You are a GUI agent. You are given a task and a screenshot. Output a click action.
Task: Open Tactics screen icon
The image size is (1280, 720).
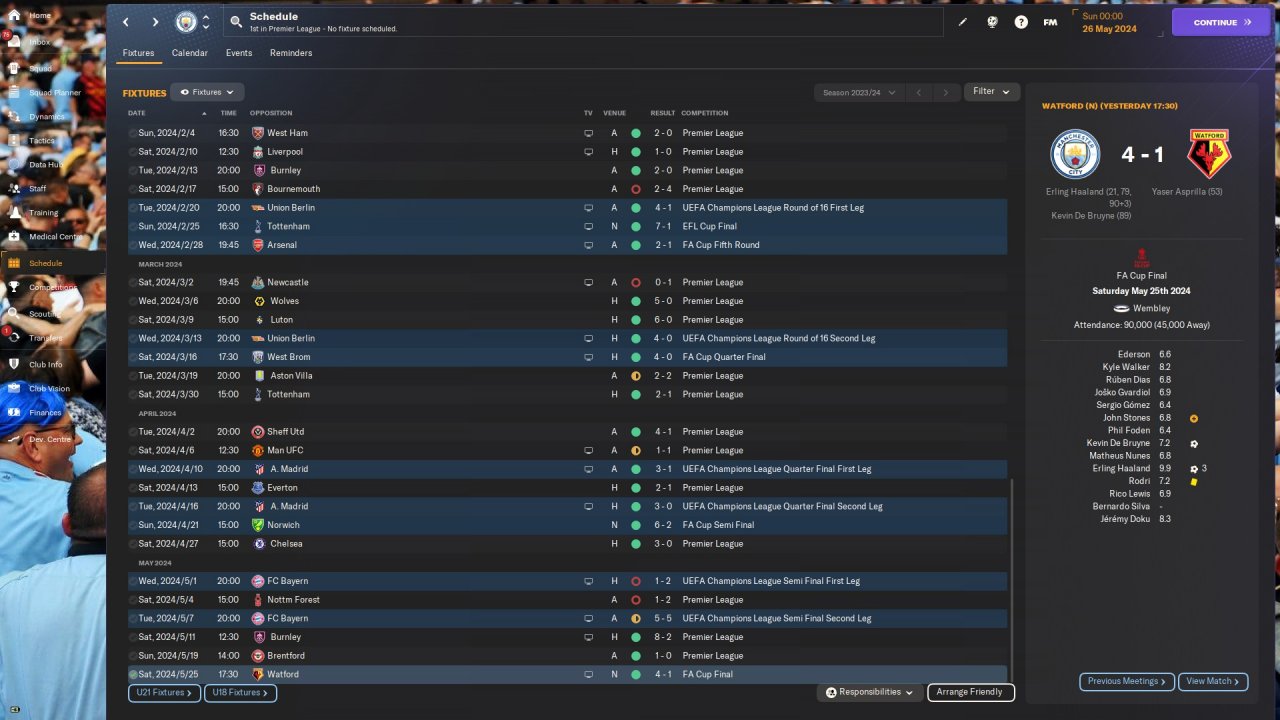pos(14,141)
